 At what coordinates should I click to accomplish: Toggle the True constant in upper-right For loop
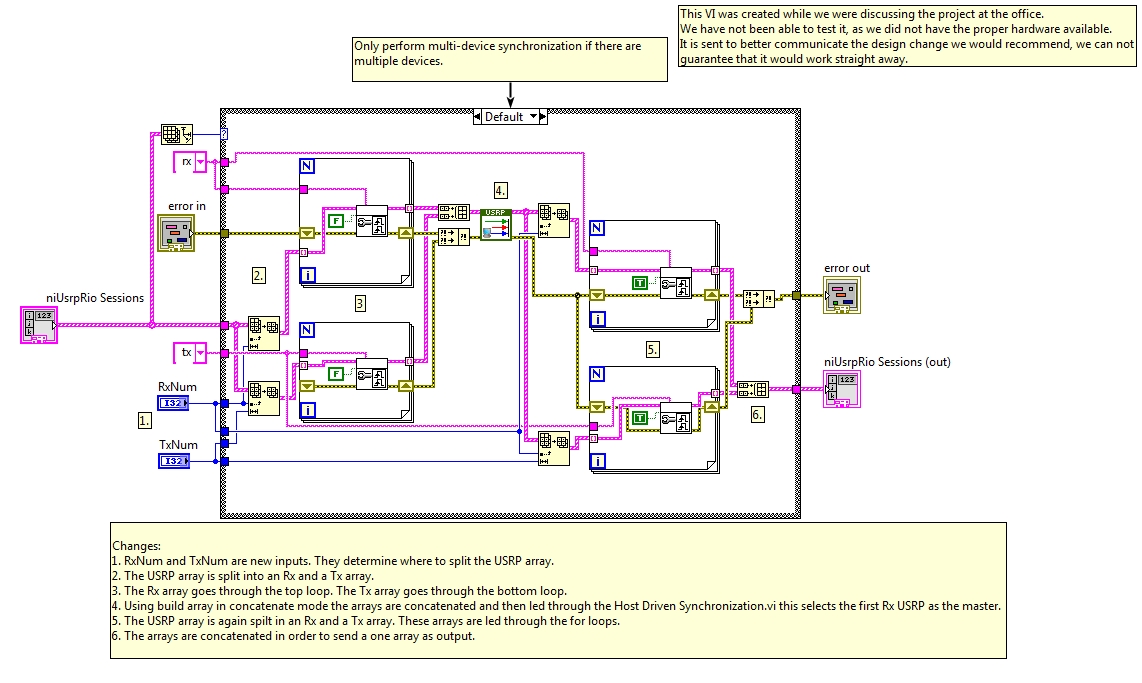[640, 283]
